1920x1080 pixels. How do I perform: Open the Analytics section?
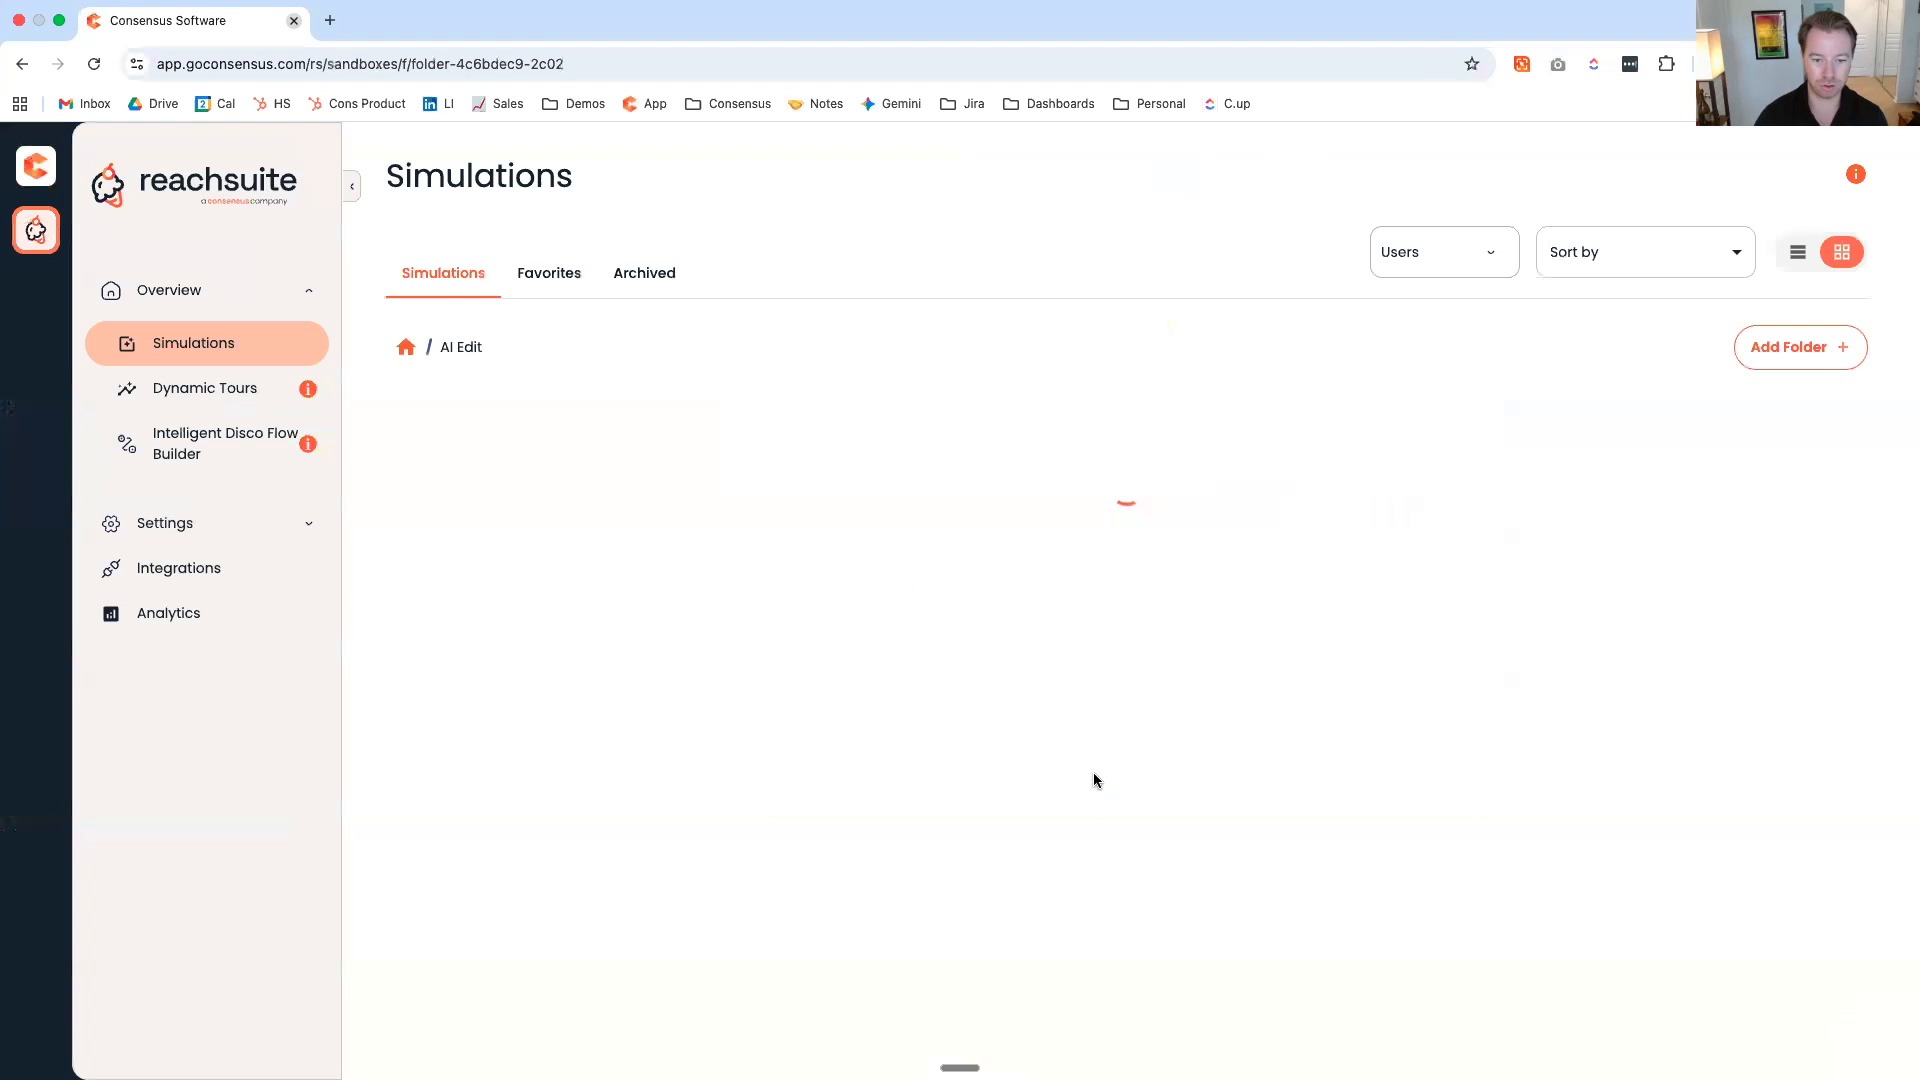[x=168, y=613]
